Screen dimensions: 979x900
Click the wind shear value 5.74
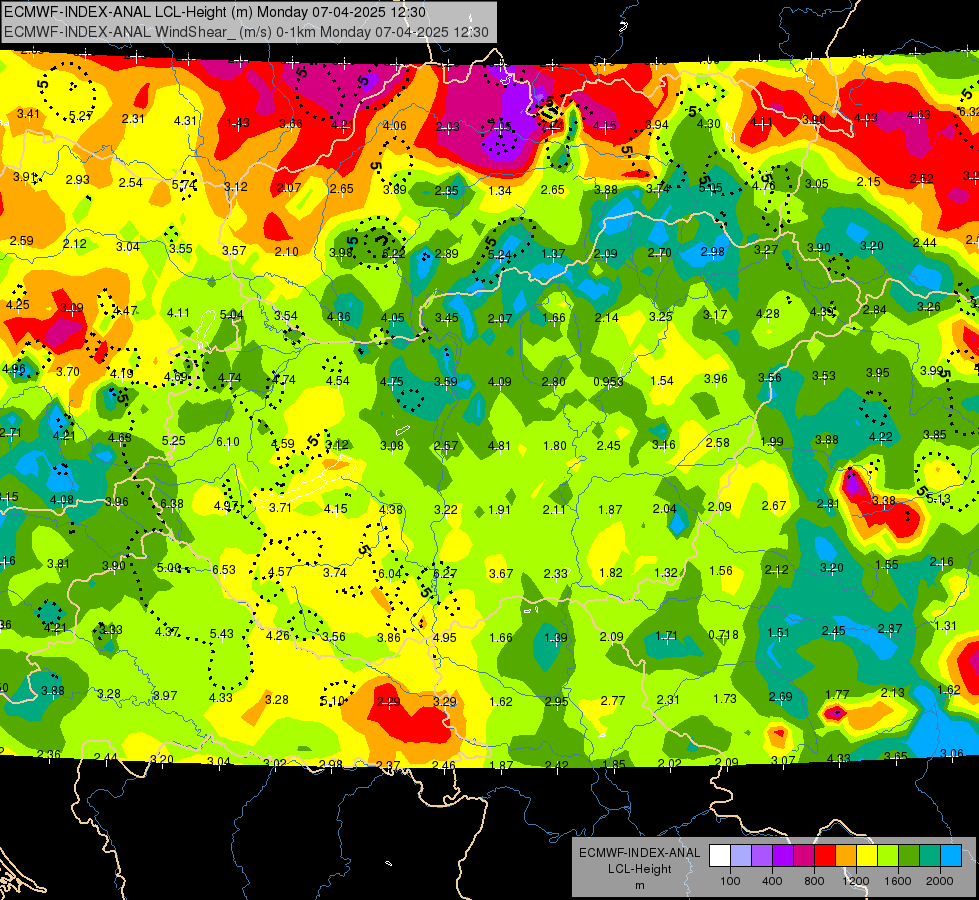[184, 184]
